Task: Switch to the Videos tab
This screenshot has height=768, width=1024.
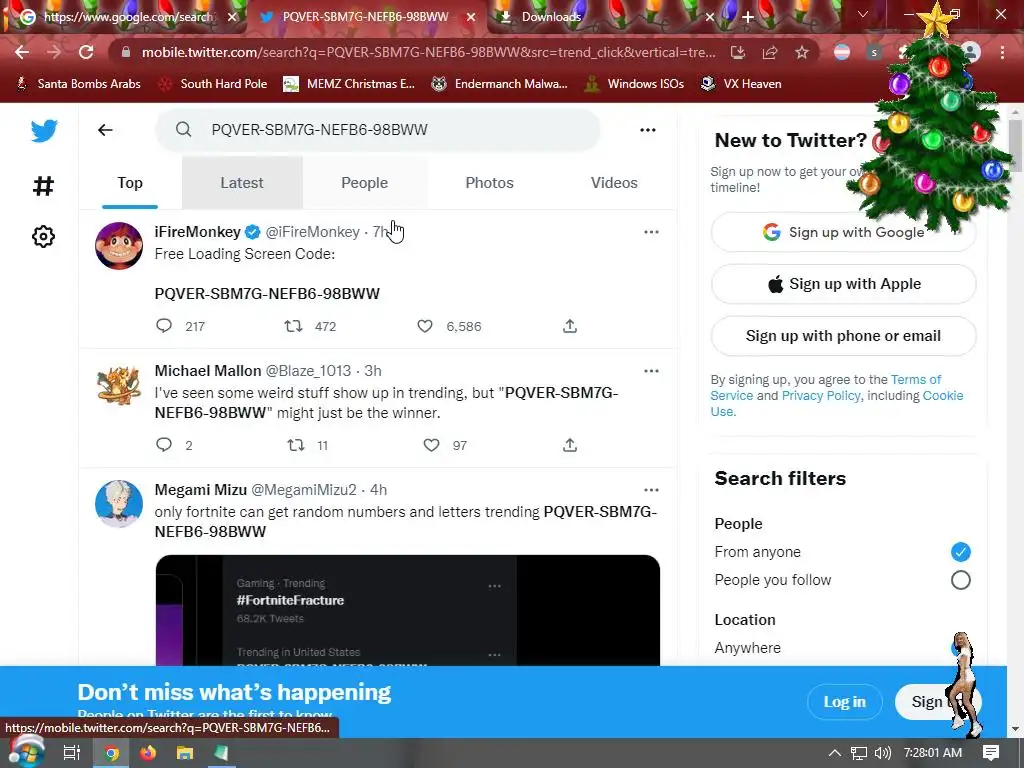Action: (x=614, y=183)
